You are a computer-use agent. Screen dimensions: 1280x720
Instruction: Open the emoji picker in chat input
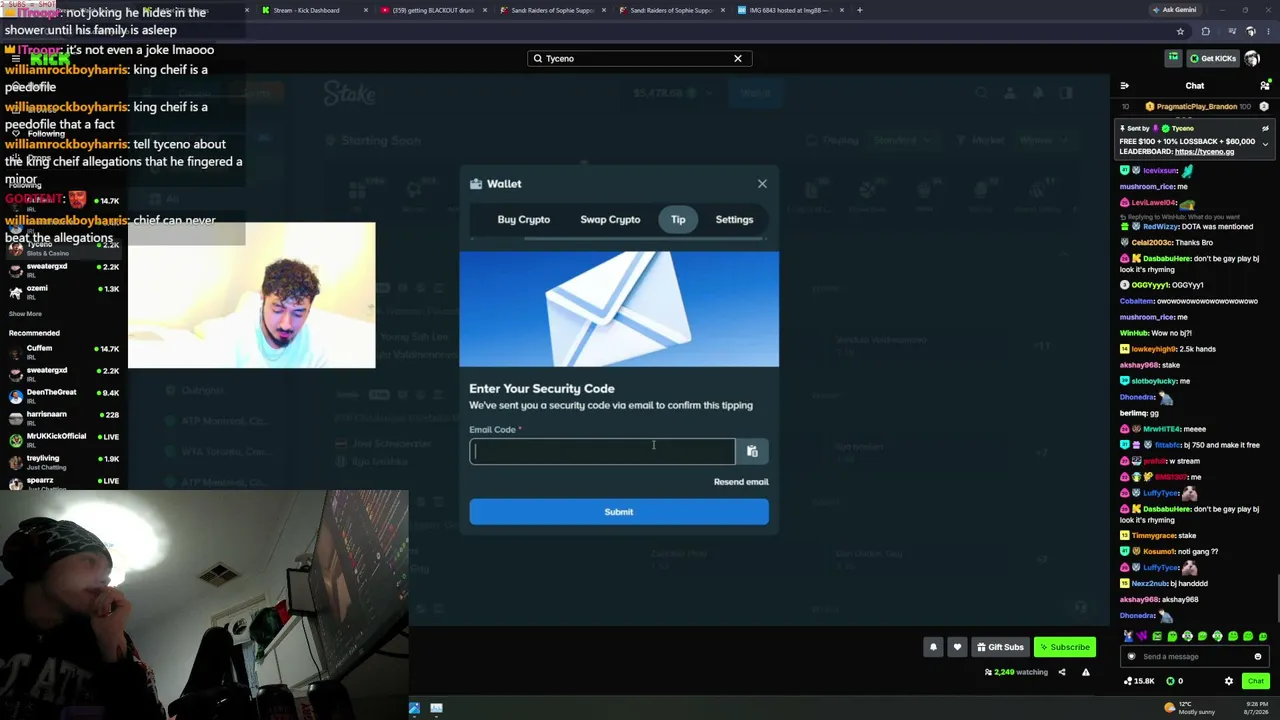1258,657
